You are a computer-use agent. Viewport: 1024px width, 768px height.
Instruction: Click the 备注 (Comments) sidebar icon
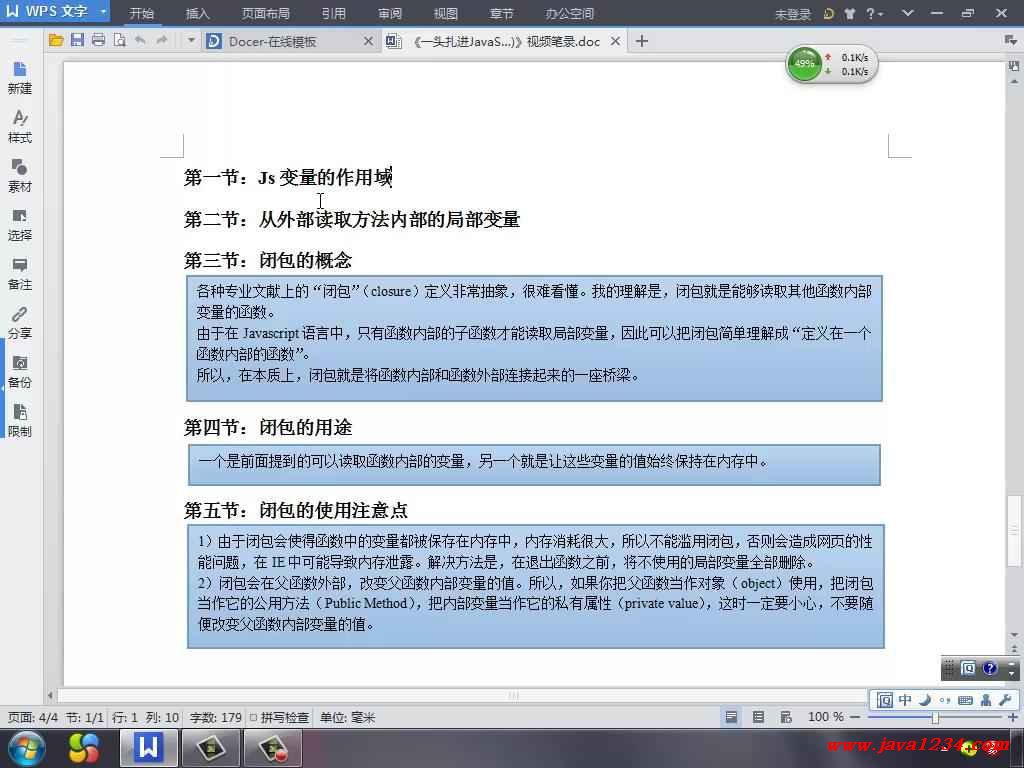tap(20, 273)
